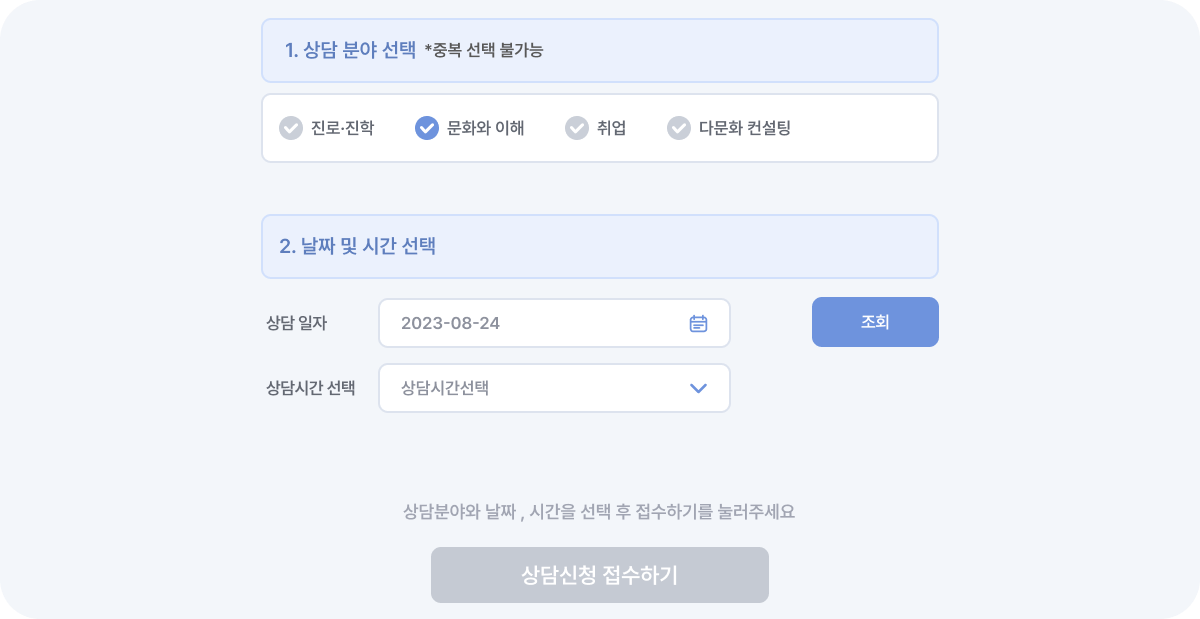Open the calendar date picker icon

697,322
